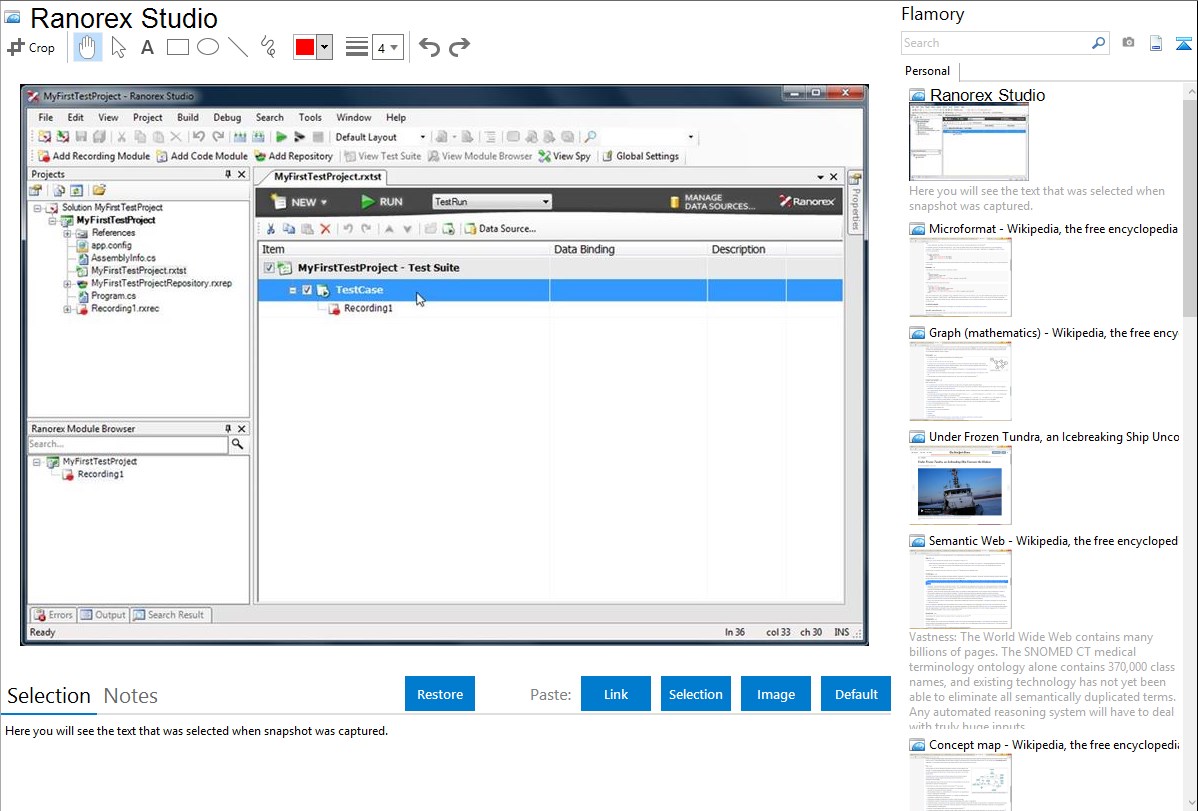Open the line width dropdown showing 4
This screenshot has width=1198, height=811.
387,47
